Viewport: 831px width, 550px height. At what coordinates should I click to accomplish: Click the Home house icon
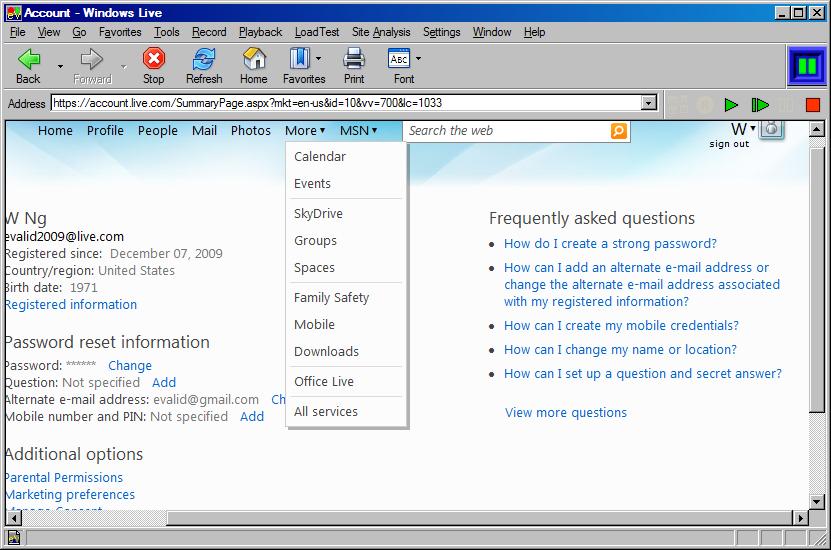point(254,59)
